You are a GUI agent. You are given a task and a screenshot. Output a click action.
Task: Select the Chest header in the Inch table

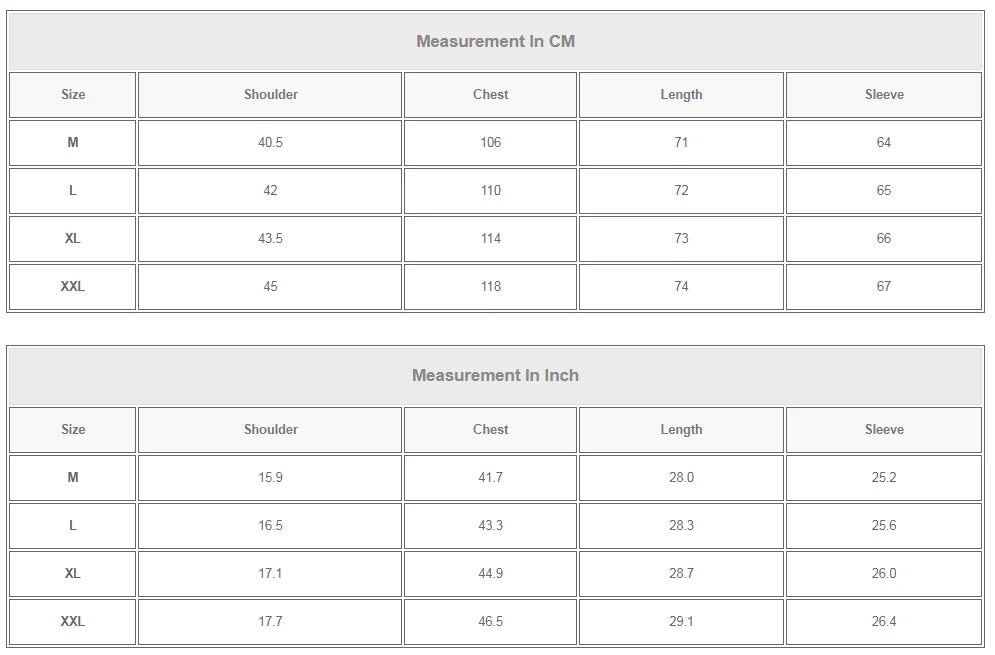(490, 429)
